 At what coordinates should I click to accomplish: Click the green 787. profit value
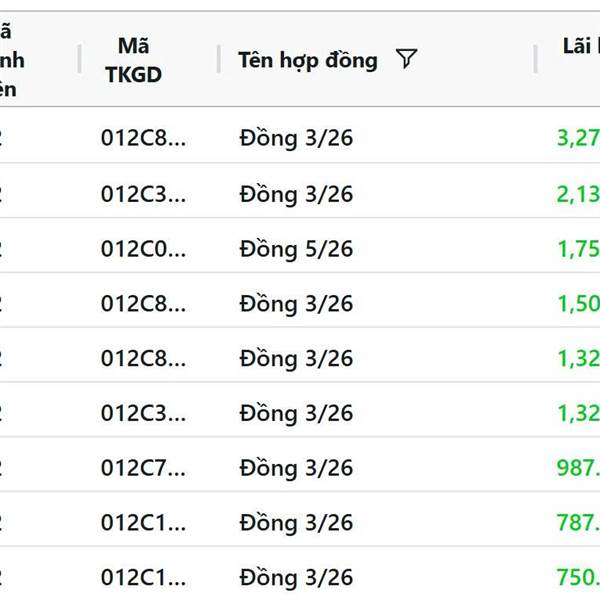pos(577,522)
